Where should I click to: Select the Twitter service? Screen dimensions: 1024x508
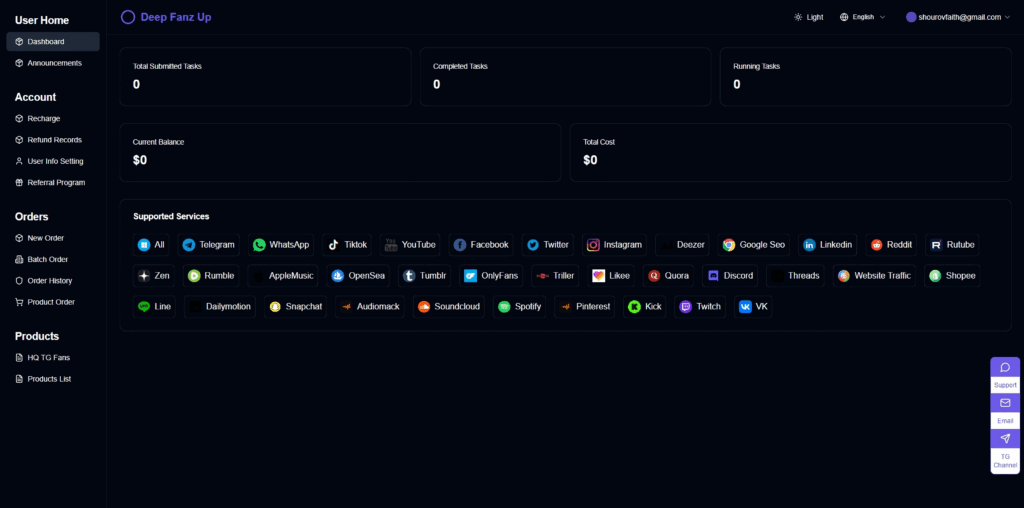click(547, 245)
